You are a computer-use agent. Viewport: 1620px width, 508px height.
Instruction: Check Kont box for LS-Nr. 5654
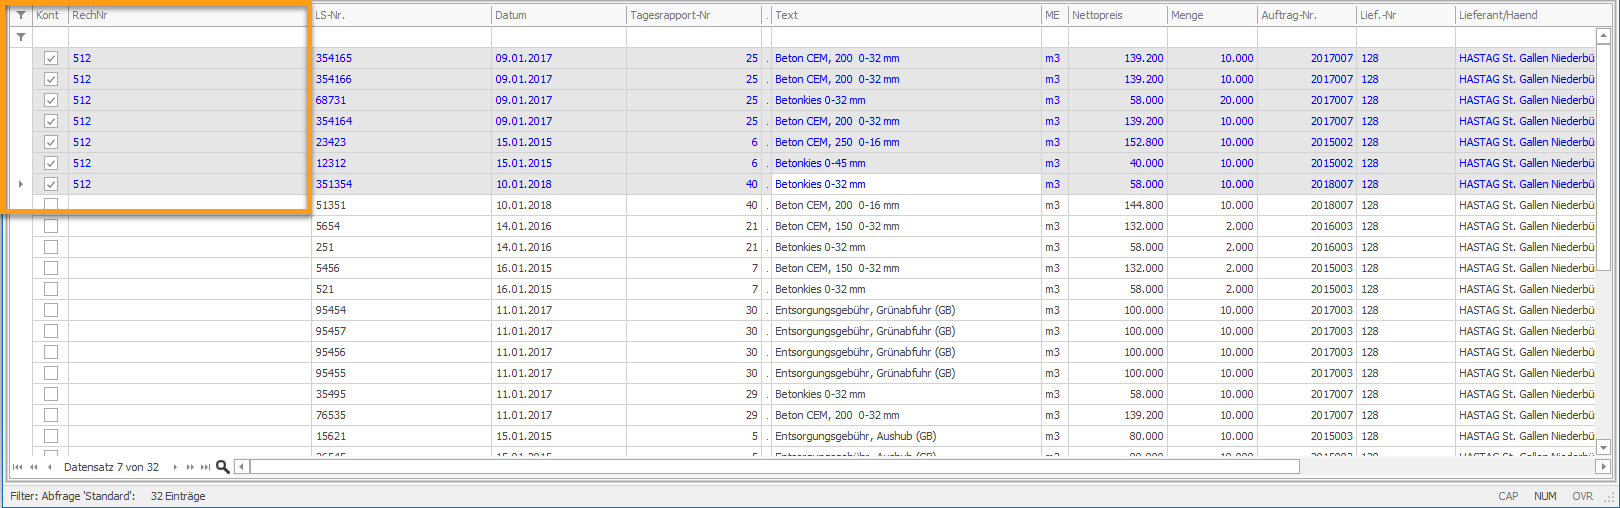[x=51, y=226]
